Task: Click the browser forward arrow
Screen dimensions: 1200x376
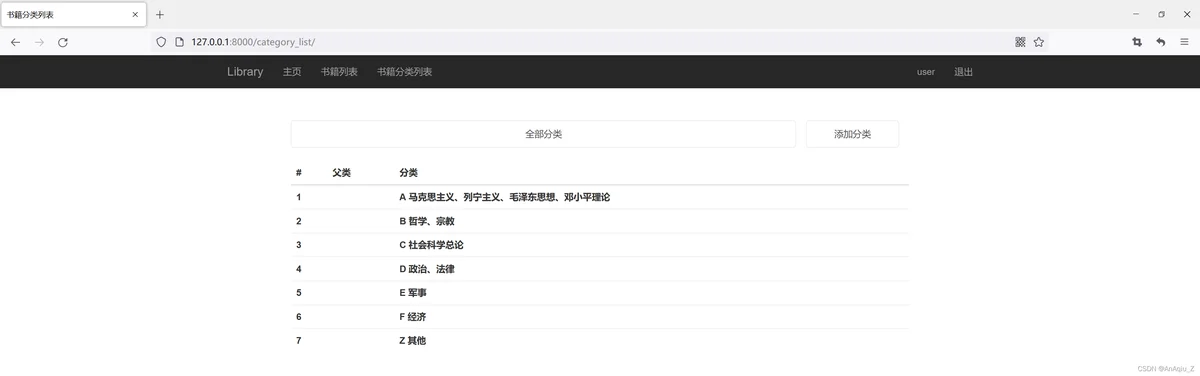Action: [39, 42]
